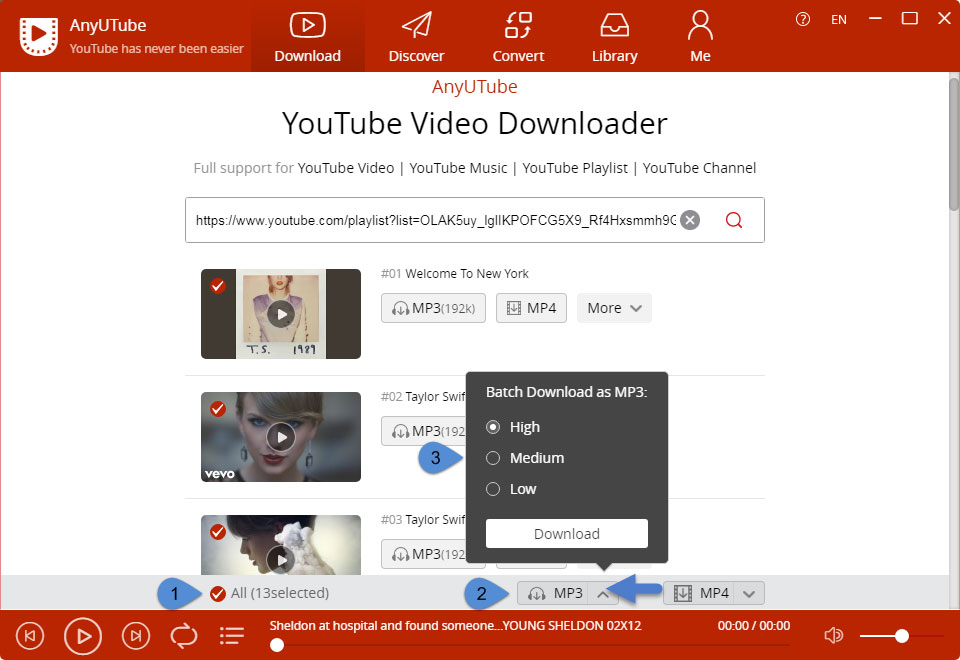960x660 pixels.
Task: Download Welcome To New York as MP4
Action: 531,308
